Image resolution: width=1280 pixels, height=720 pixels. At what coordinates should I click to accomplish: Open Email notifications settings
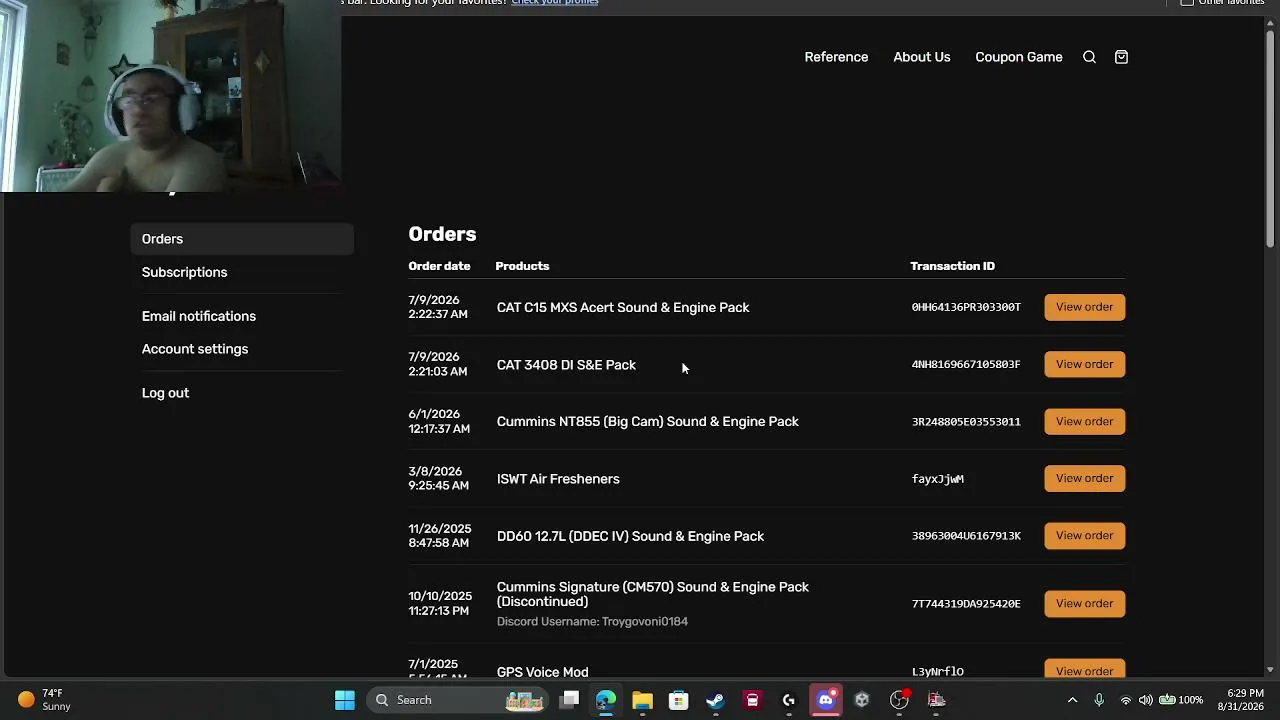(x=199, y=316)
